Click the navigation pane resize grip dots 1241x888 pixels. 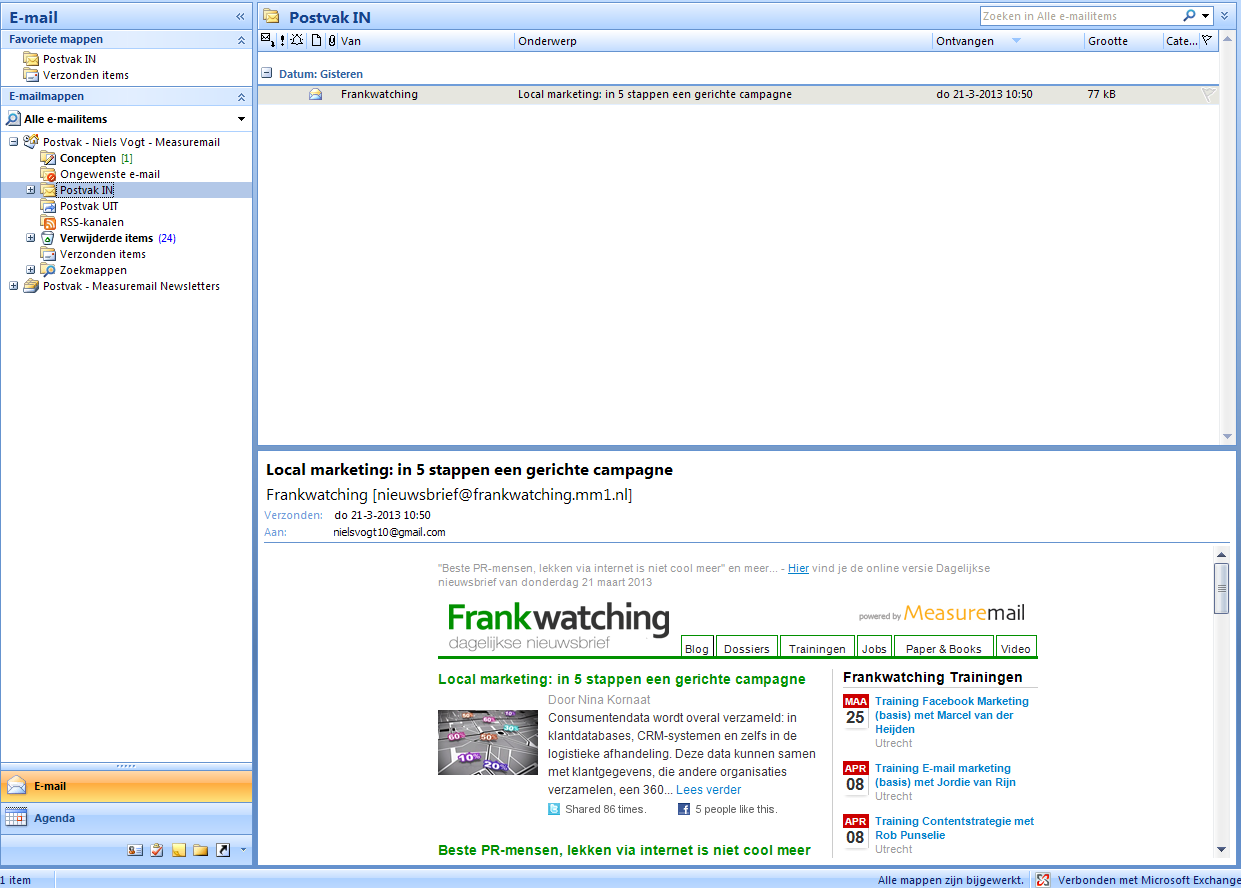(126, 766)
